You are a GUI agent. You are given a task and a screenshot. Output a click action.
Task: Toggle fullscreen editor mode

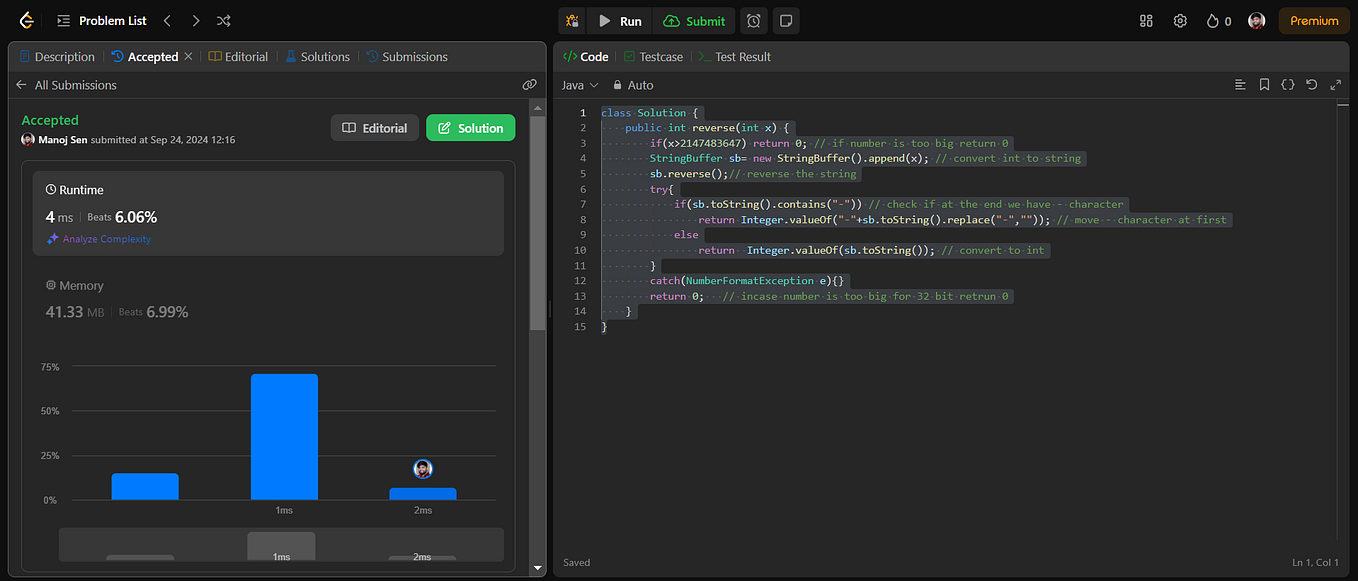tap(1336, 85)
